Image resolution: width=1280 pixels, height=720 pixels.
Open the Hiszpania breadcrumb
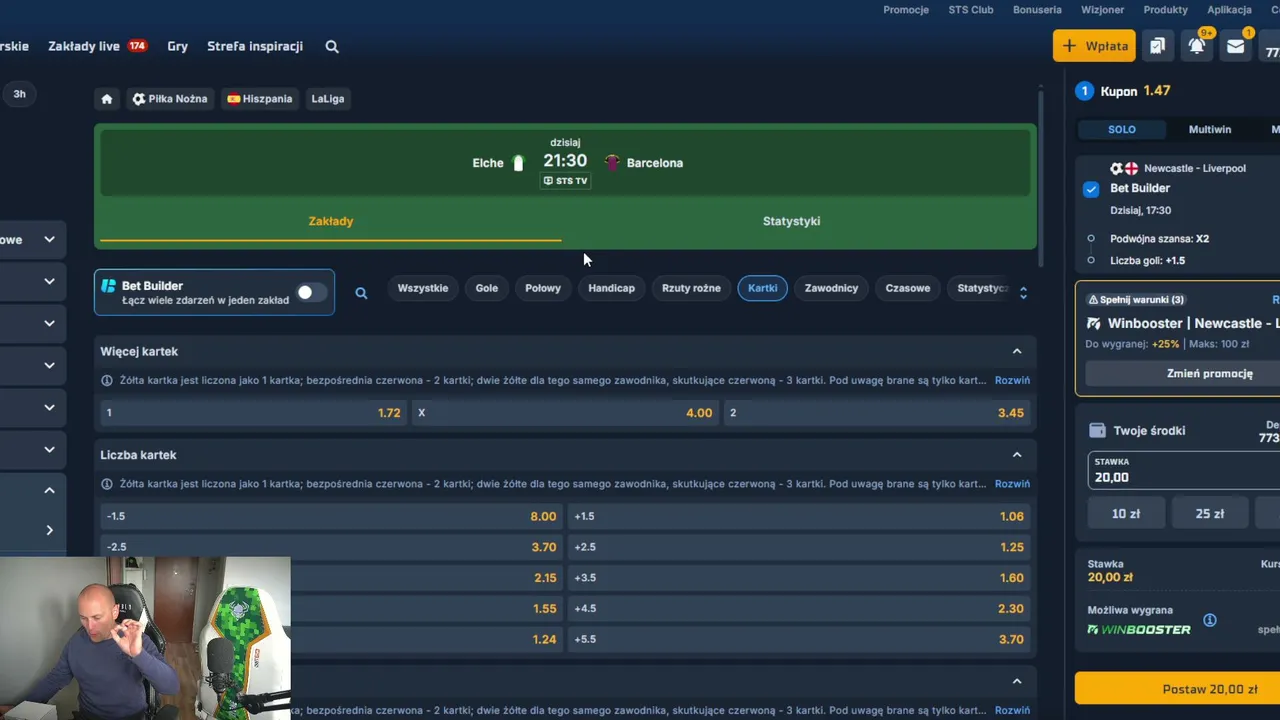coord(260,99)
